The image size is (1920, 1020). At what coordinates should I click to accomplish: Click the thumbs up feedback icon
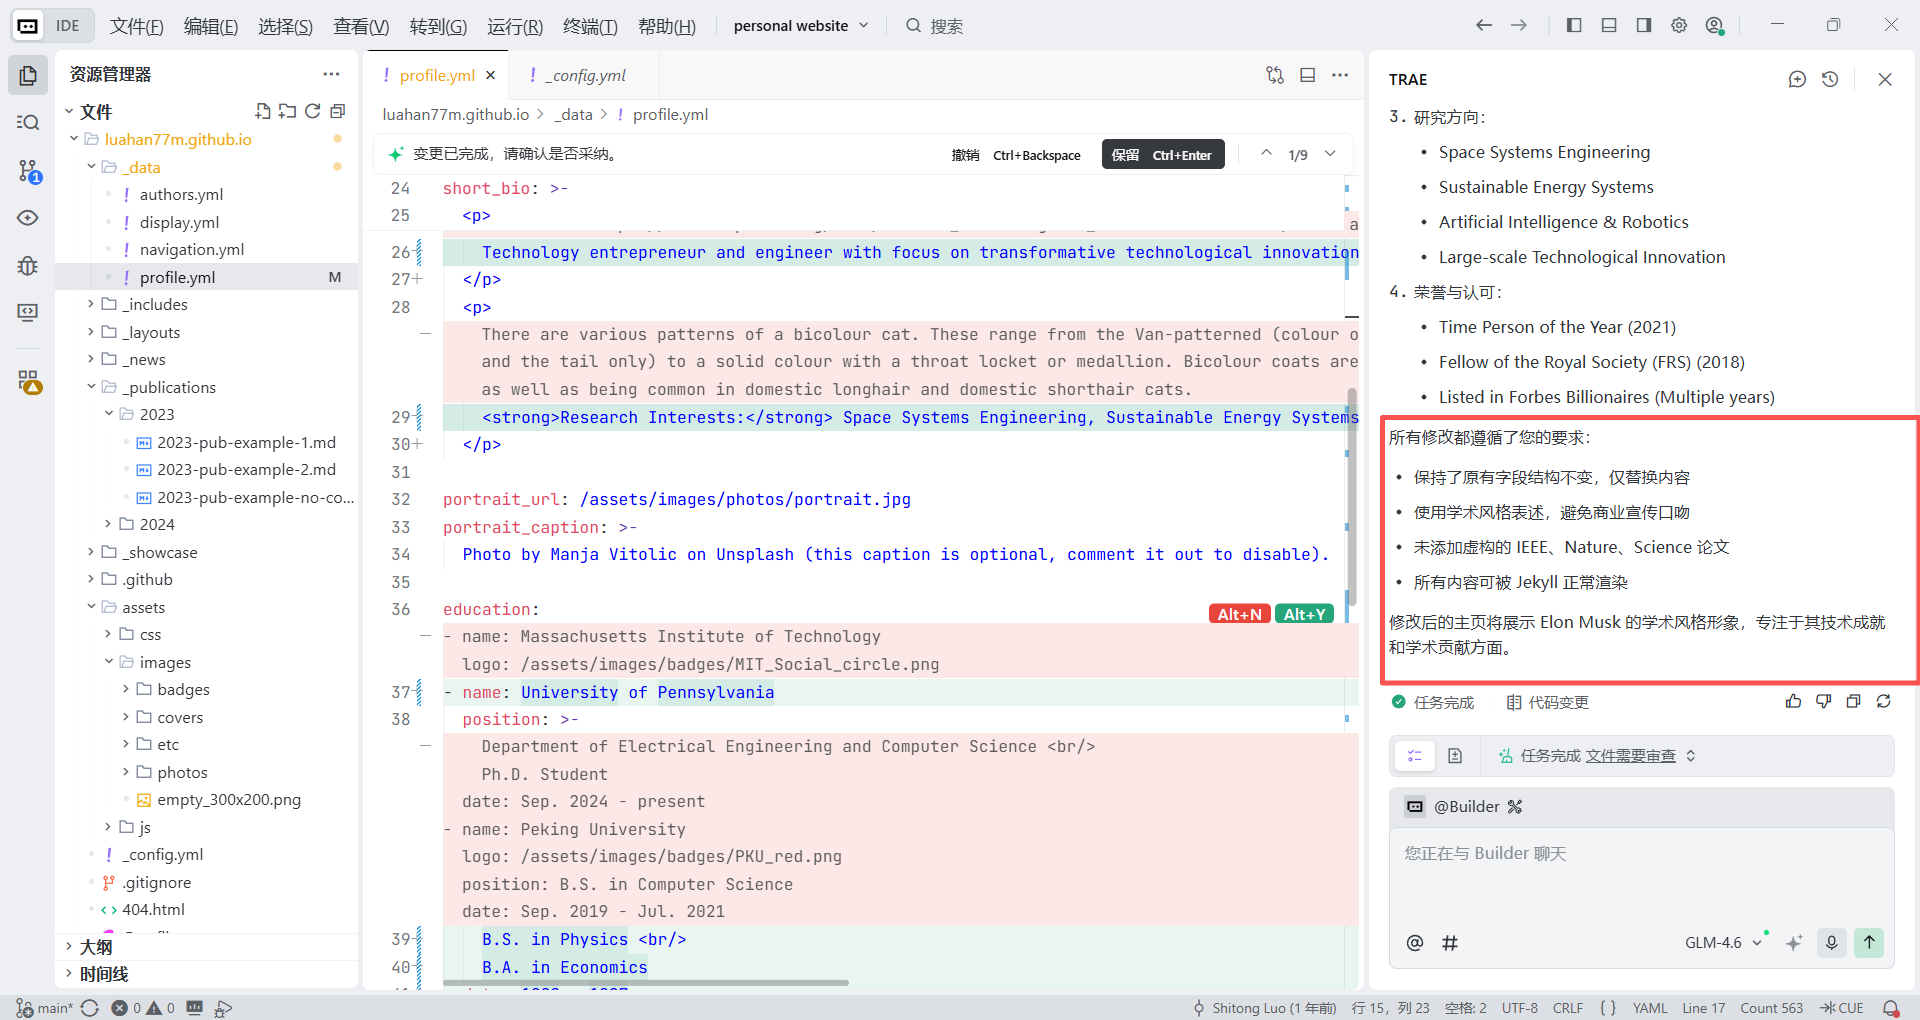[1793, 702]
